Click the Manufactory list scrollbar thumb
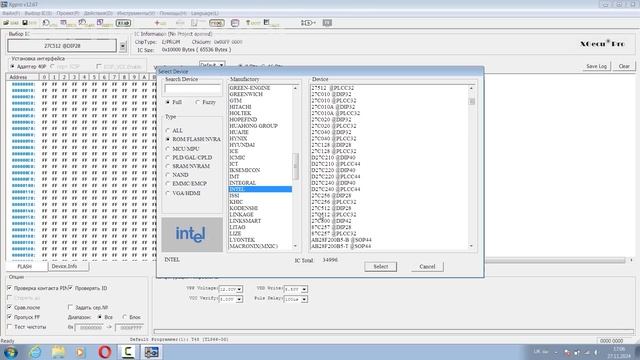The height and width of the screenshot is (360, 640). 296,166
